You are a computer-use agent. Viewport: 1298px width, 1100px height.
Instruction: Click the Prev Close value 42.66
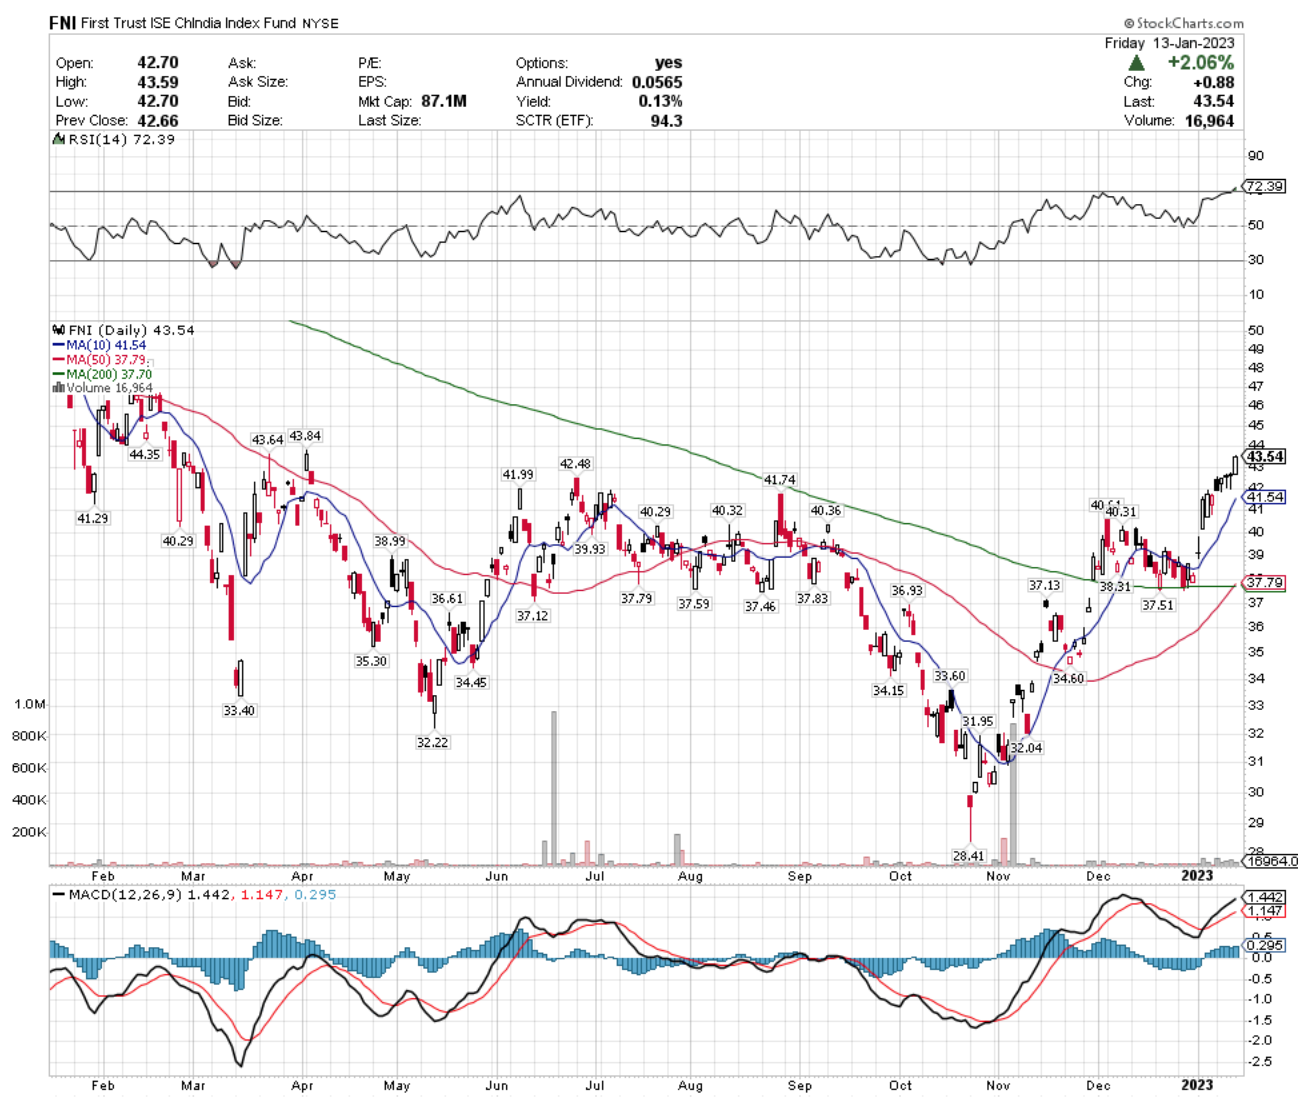[x=158, y=121]
